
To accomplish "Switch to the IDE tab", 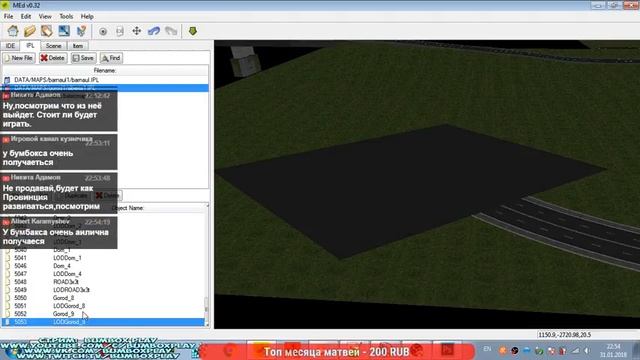I will point(10,46).
